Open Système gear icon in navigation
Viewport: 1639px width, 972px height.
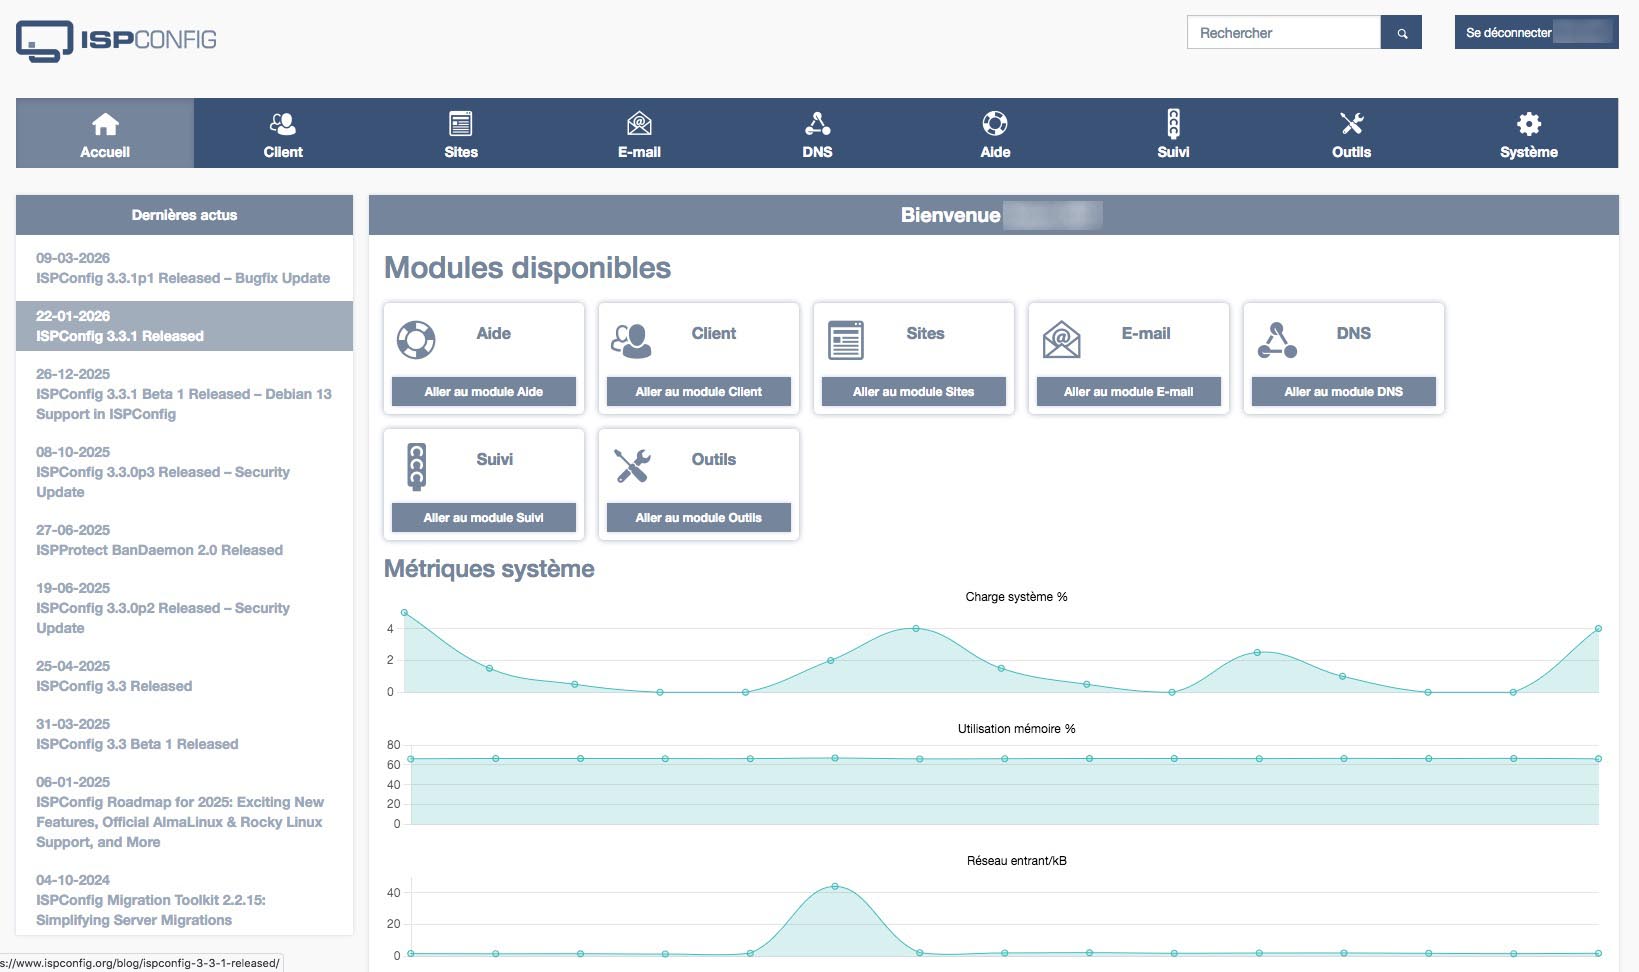(x=1529, y=124)
